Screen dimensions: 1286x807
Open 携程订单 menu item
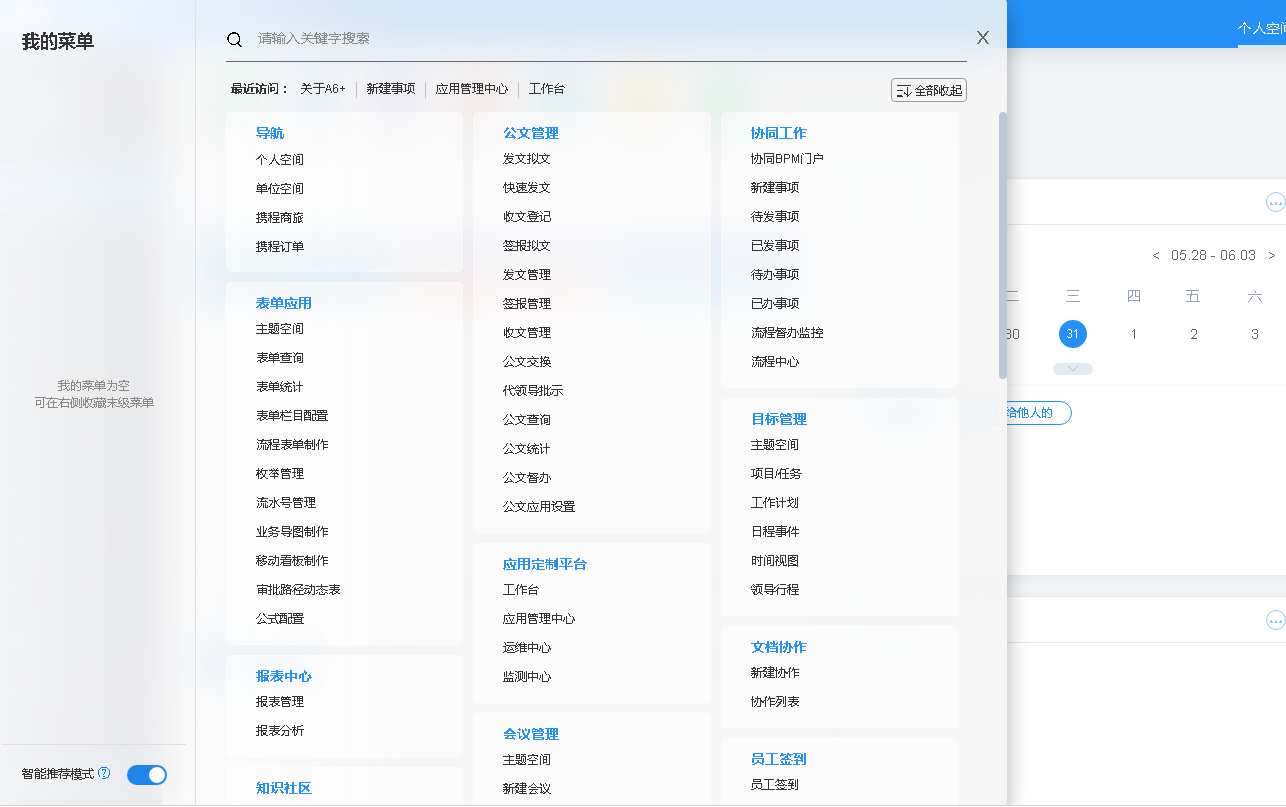click(280, 247)
